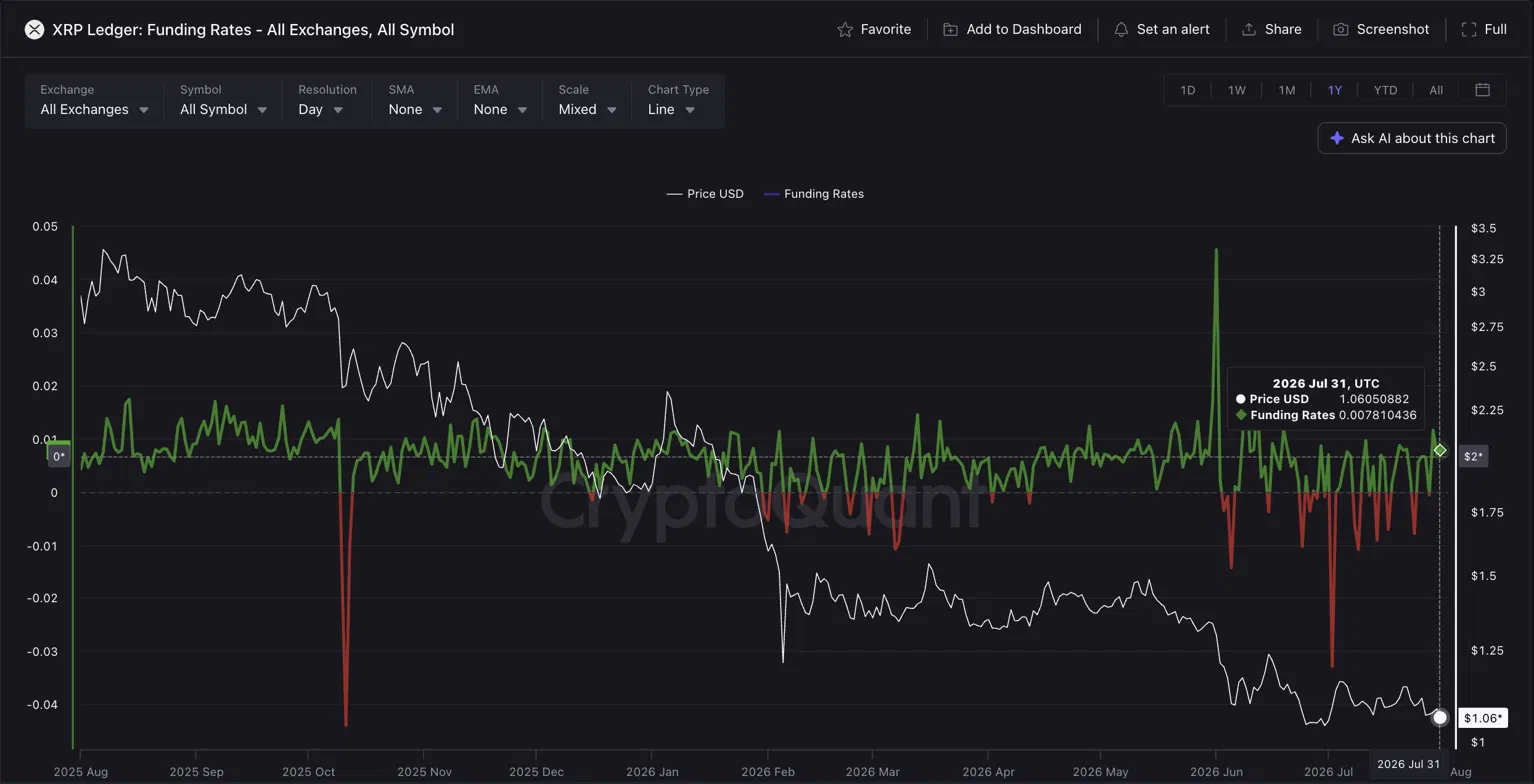Screen dimensions: 1534x784
Task: Click the Screenshot button label
Action: pyautogui.click(x=1393, y=30)
